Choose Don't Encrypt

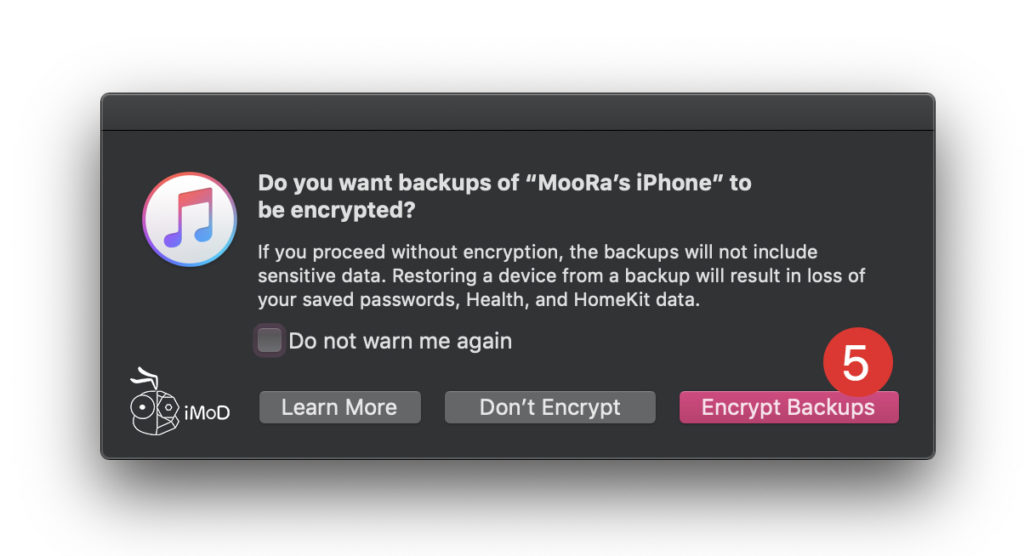550,407
